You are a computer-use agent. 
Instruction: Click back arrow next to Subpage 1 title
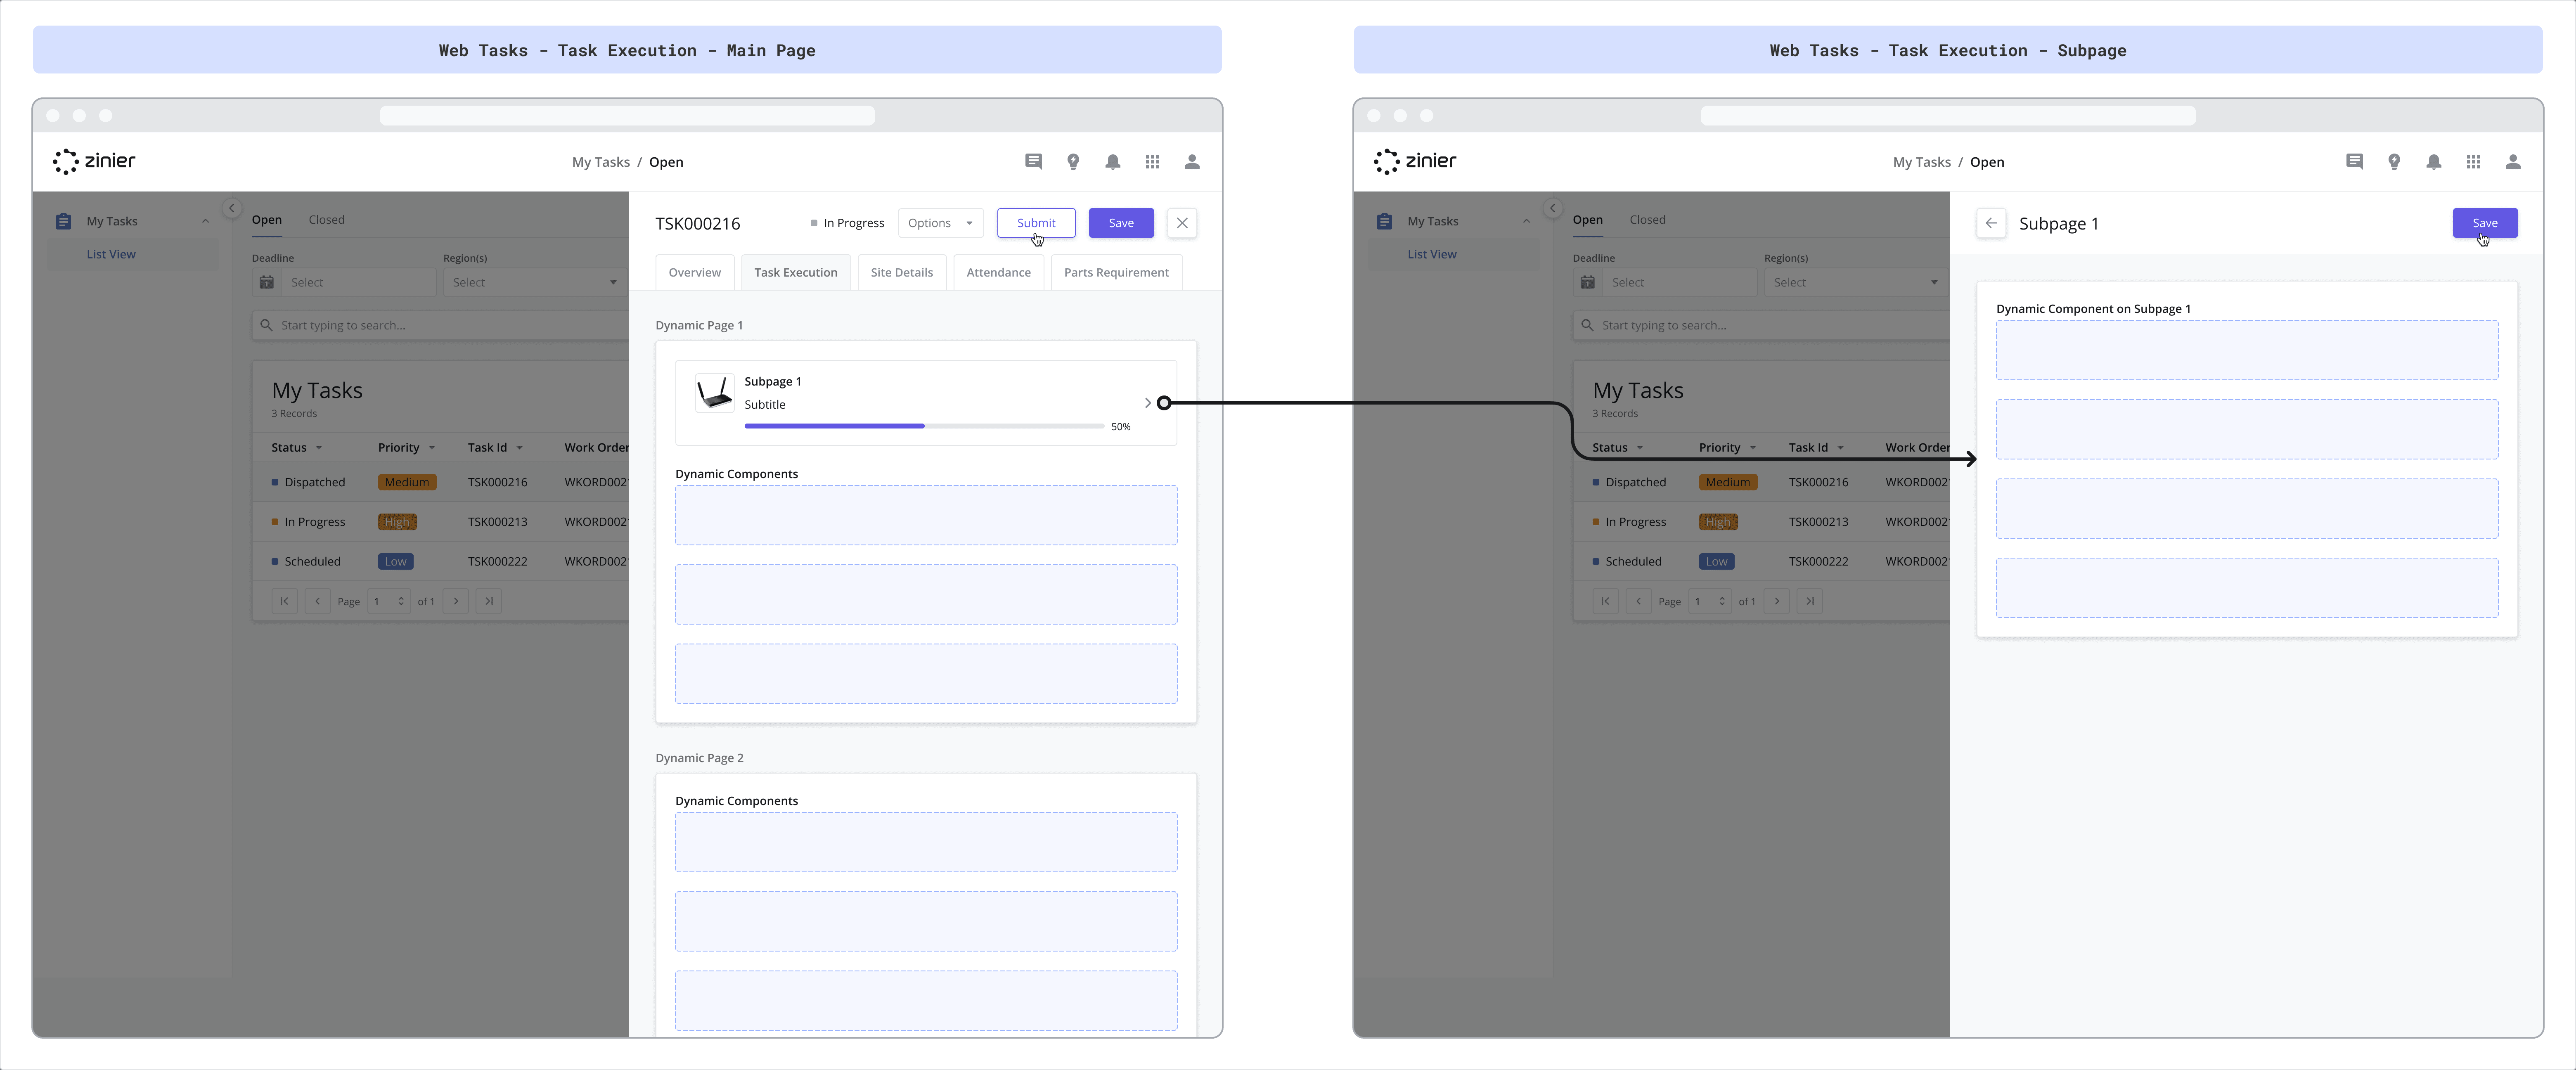click(1991, 223)
